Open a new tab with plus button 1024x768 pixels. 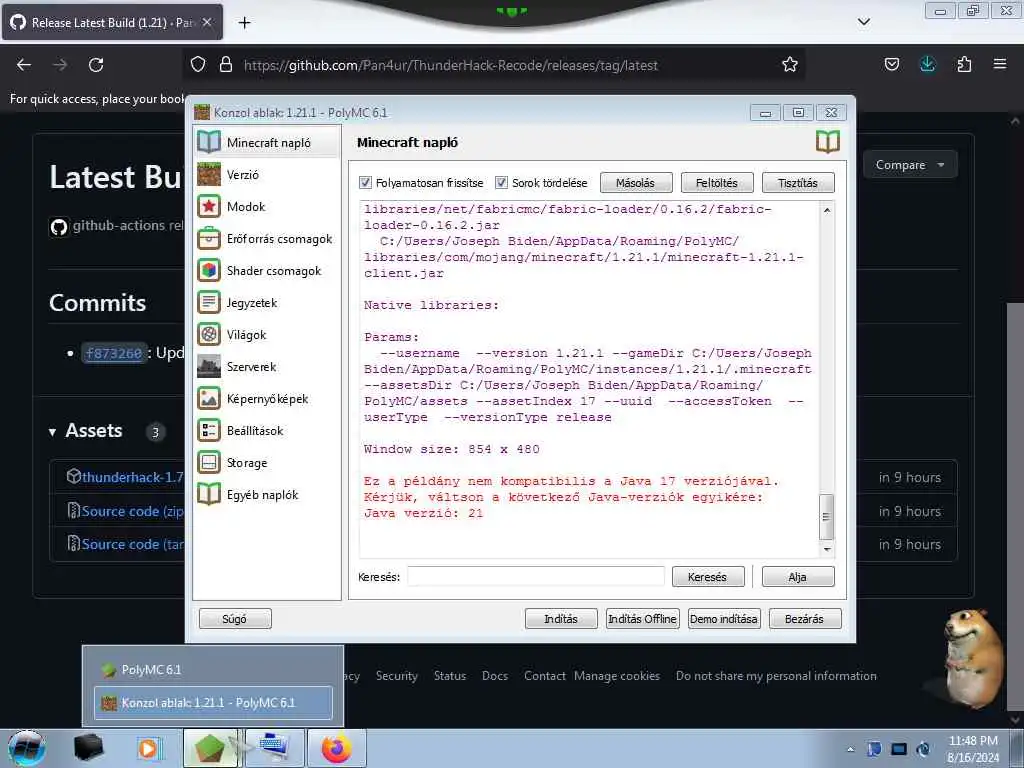(x=244, y=23)
